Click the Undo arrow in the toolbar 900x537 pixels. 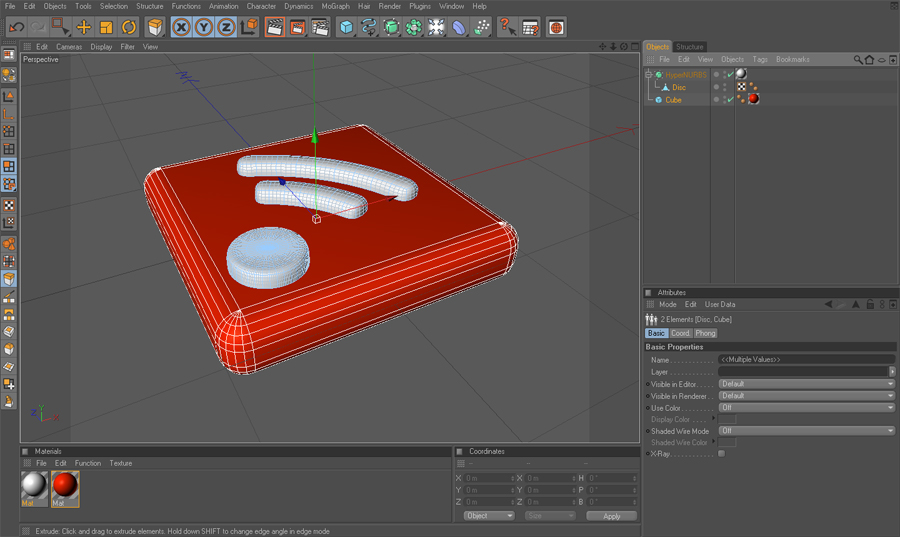(x=17, y=27)
